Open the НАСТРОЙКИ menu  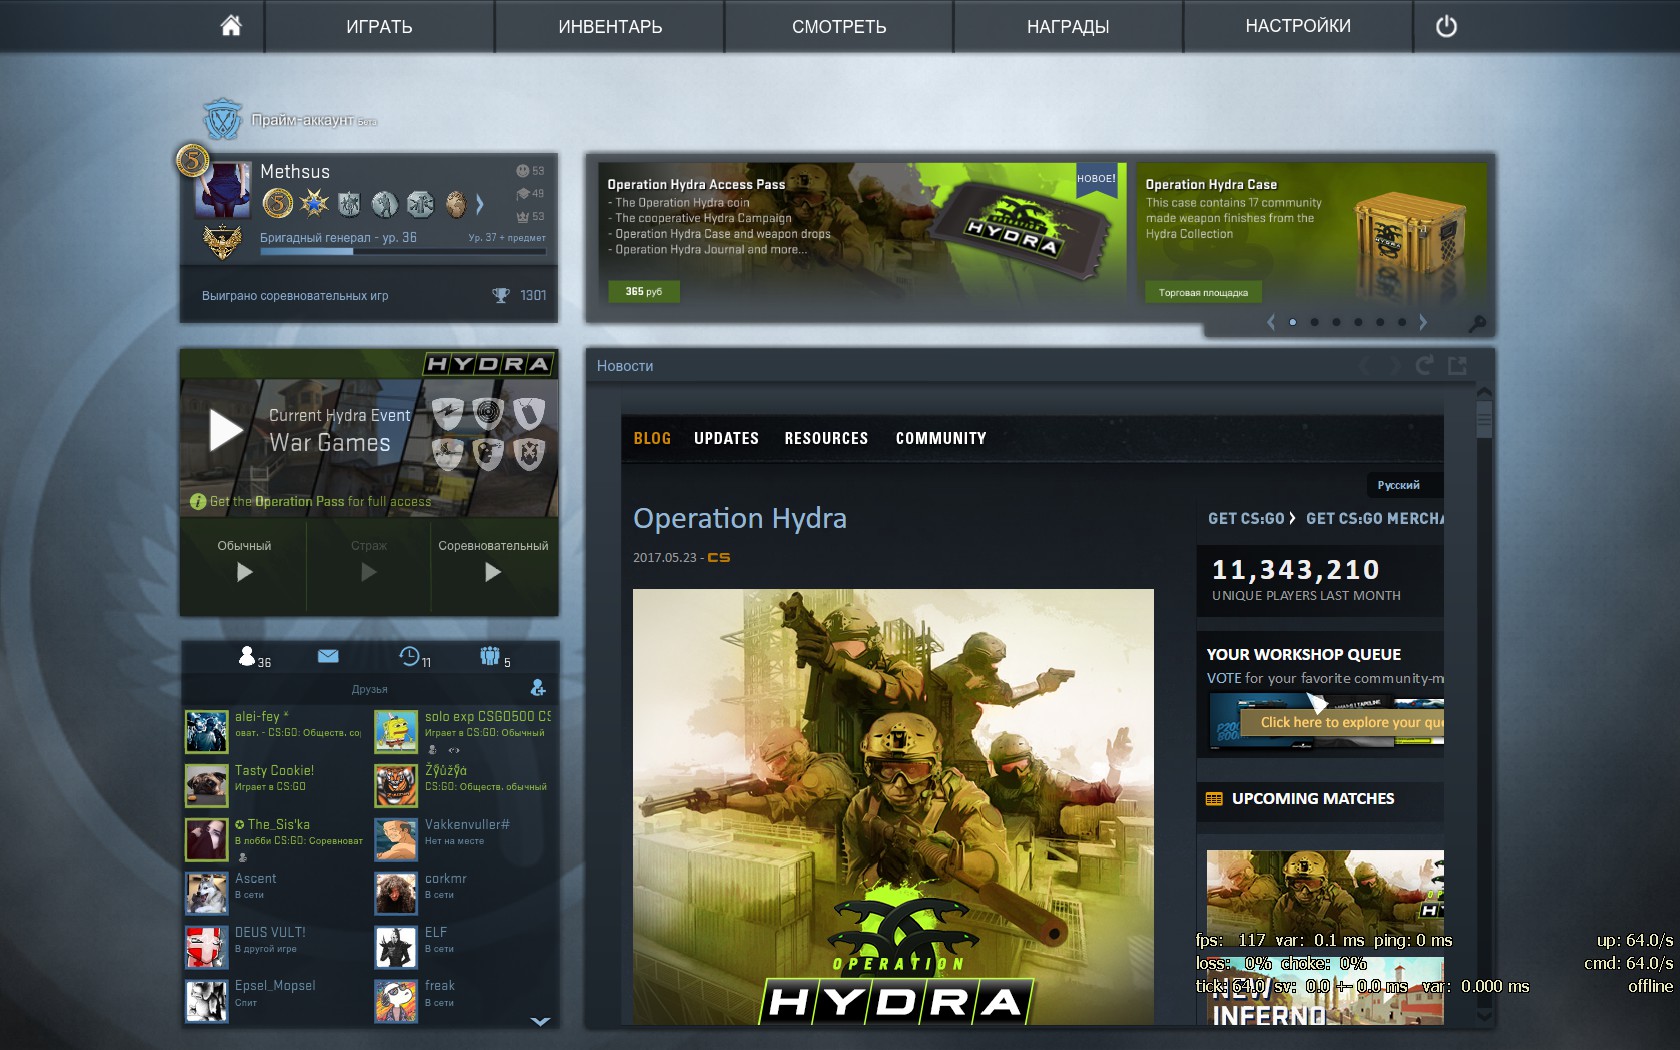1298,26
